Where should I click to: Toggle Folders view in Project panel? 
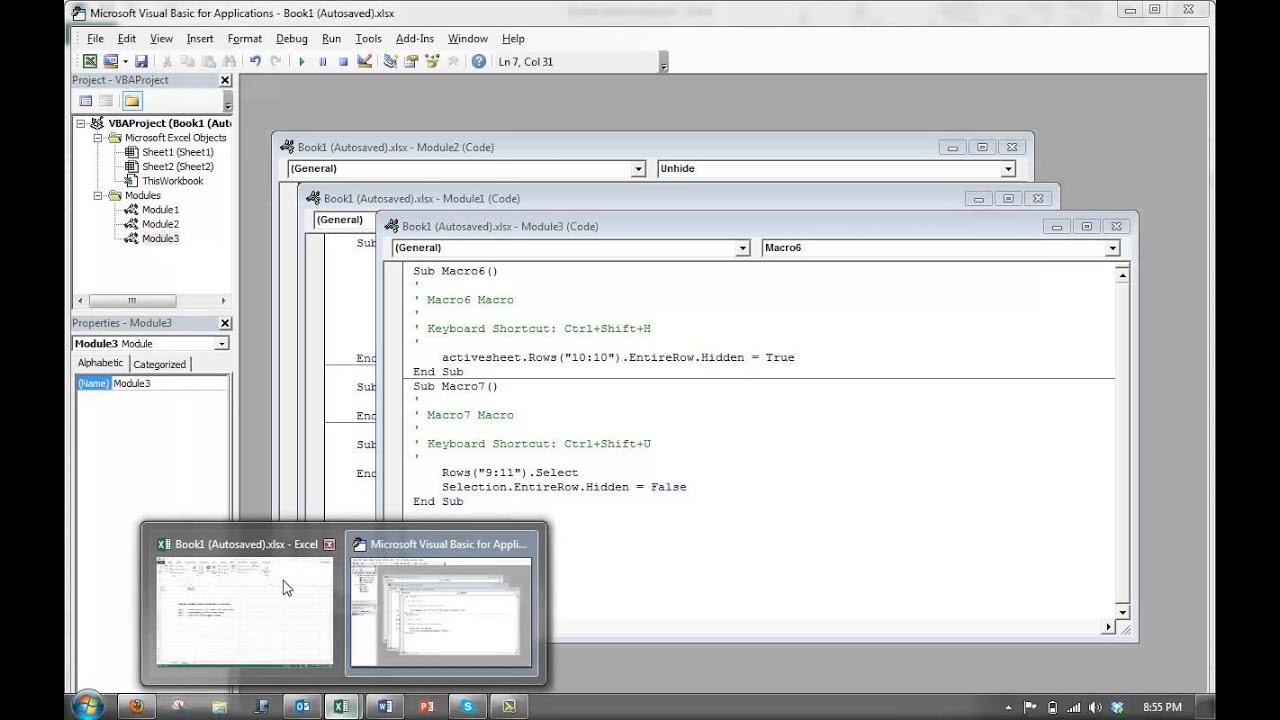(132, 101)
